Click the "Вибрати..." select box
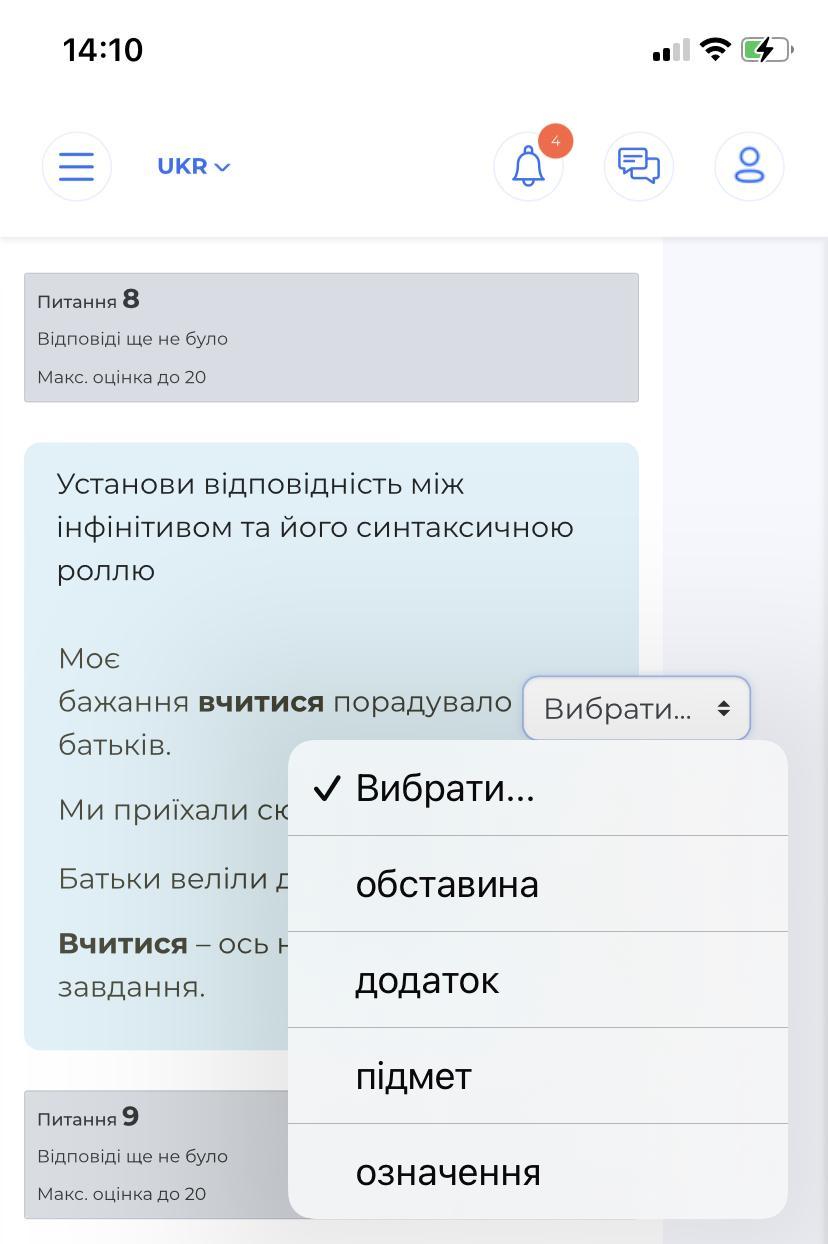The height and width of the screenshot is (1244, 828). [636, 709]
